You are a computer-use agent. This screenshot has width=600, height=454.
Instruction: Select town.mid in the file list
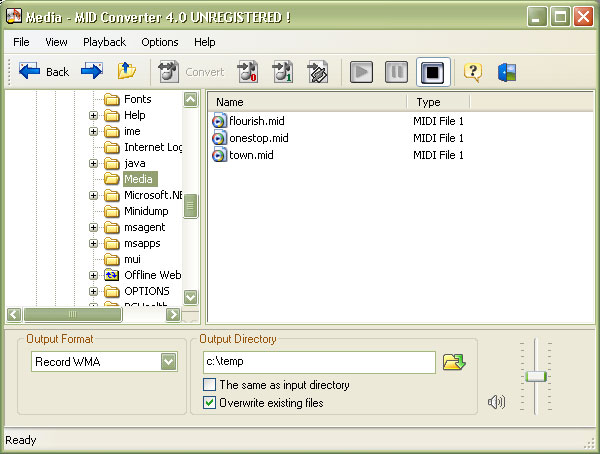[251, 155]
